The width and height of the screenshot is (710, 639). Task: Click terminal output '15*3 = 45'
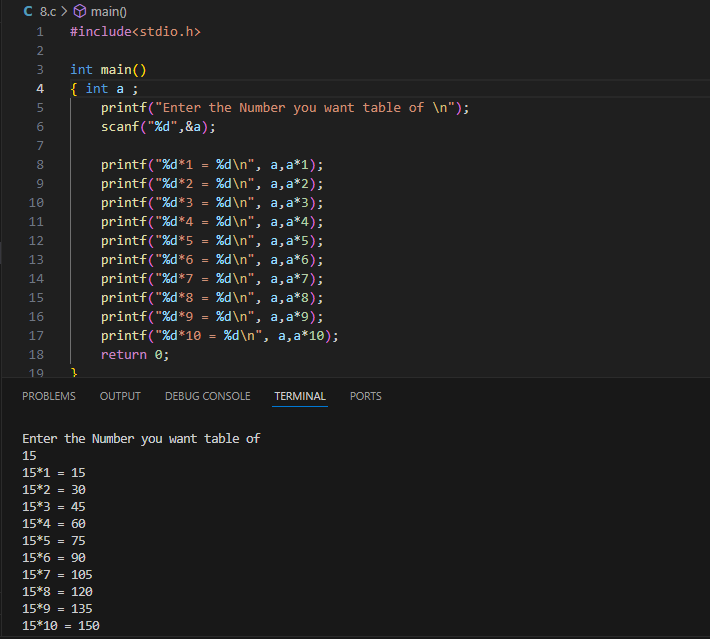click(x=54, y=507)
